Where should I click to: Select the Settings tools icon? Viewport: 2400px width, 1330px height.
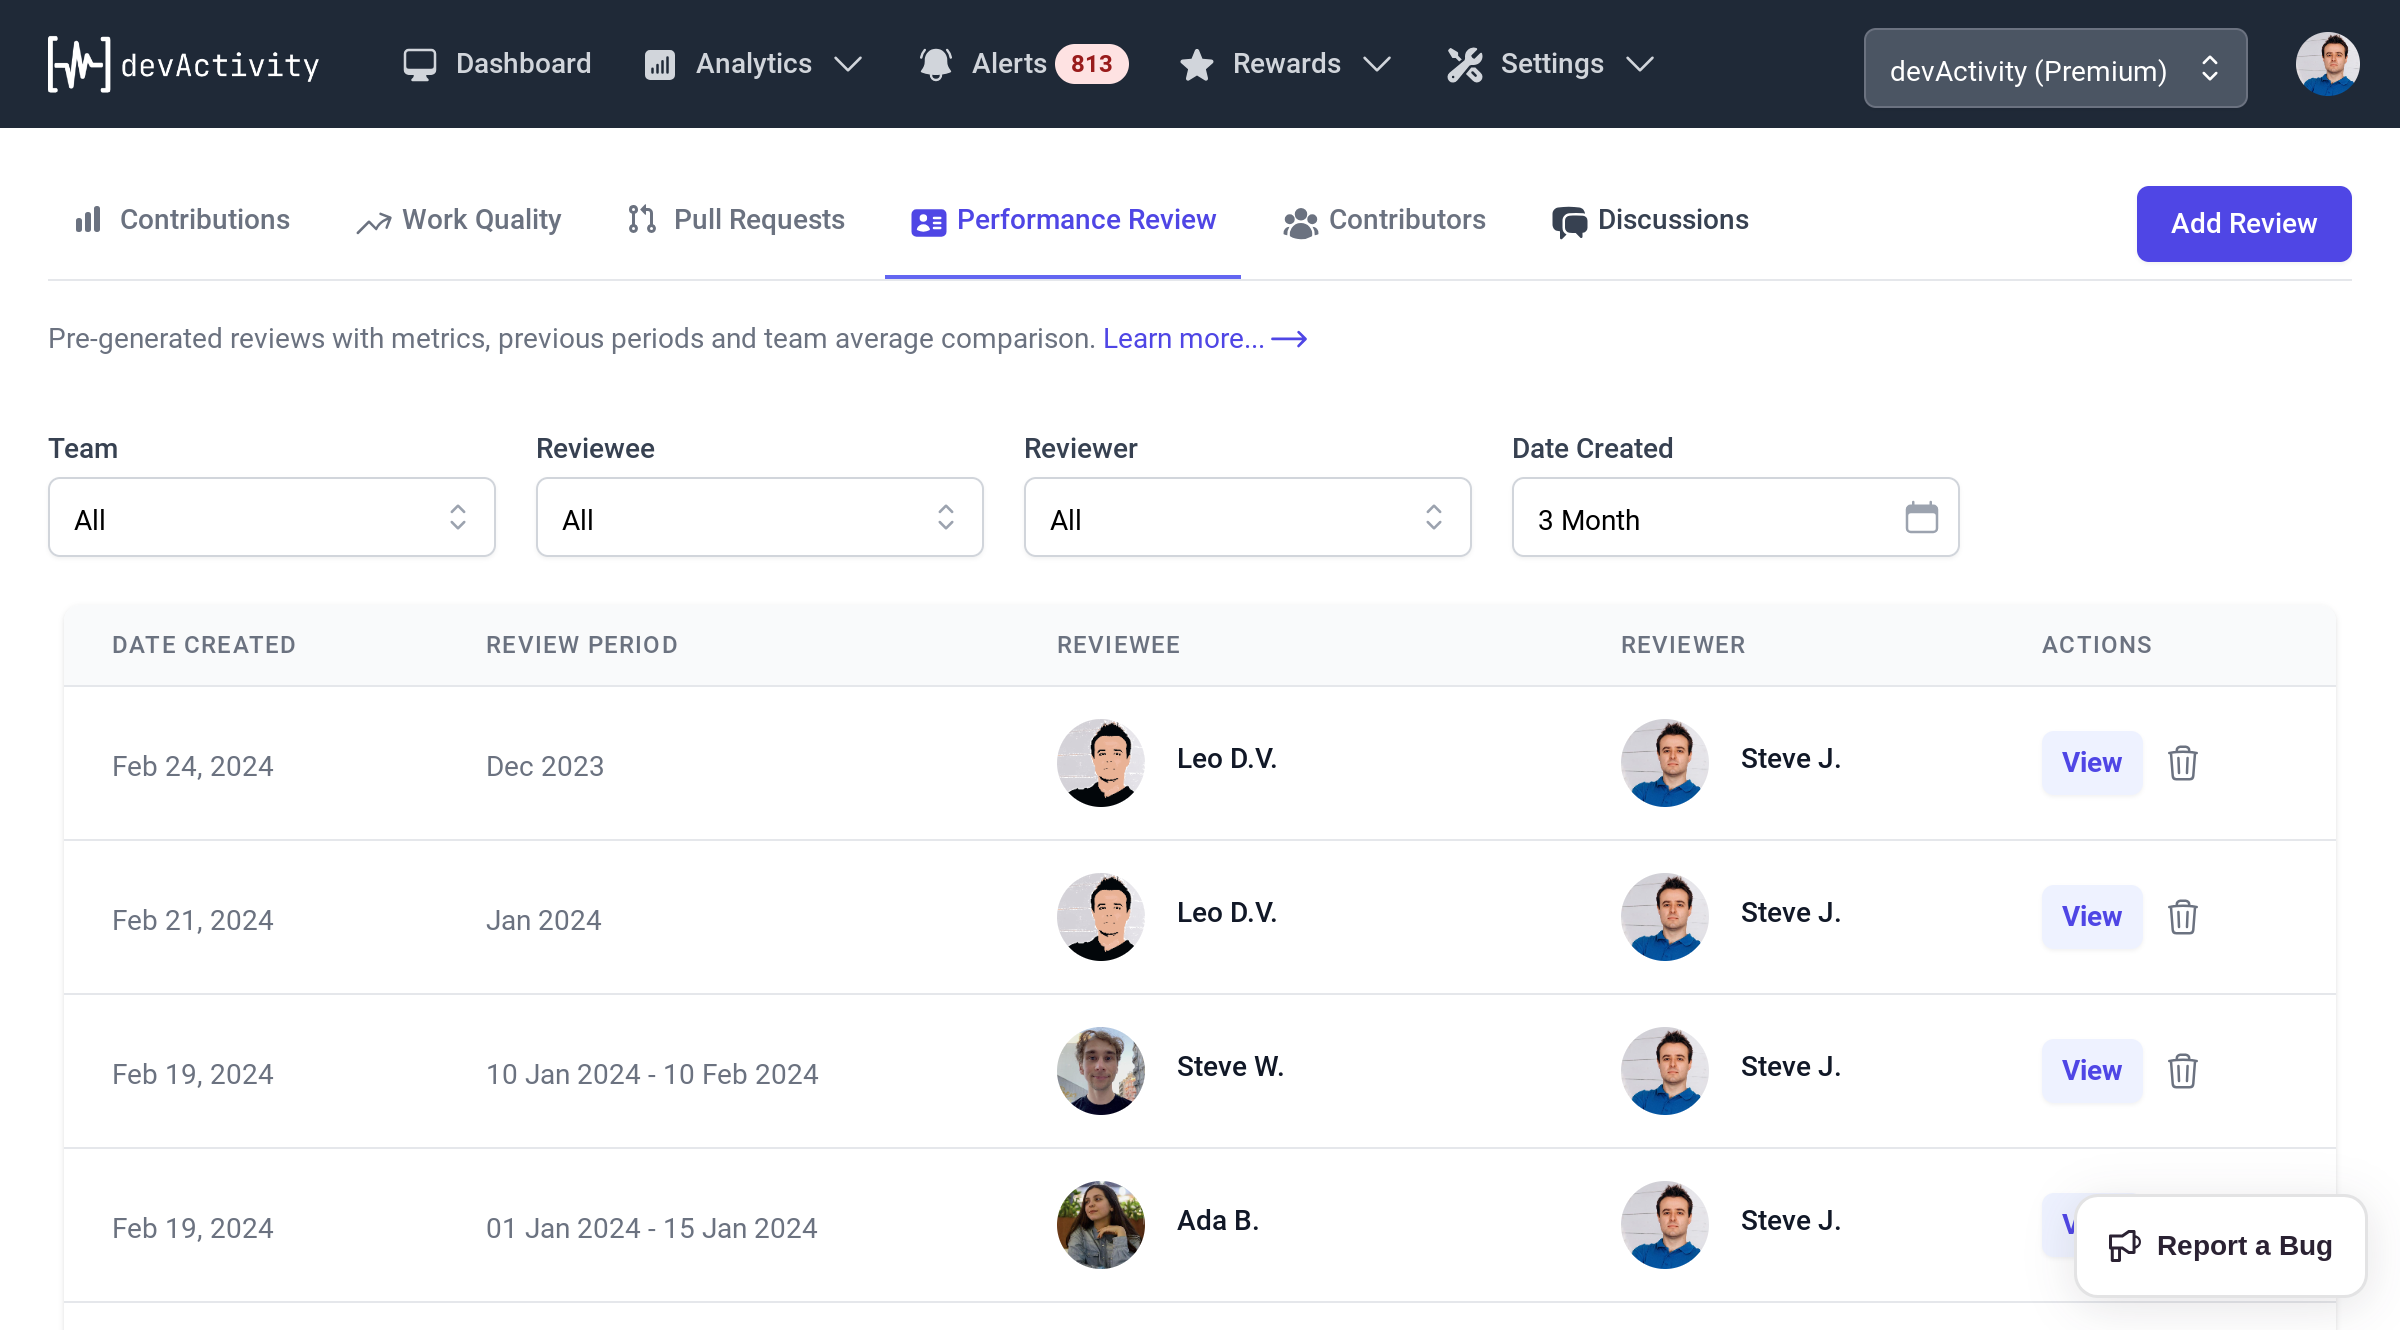[1464, 63]
